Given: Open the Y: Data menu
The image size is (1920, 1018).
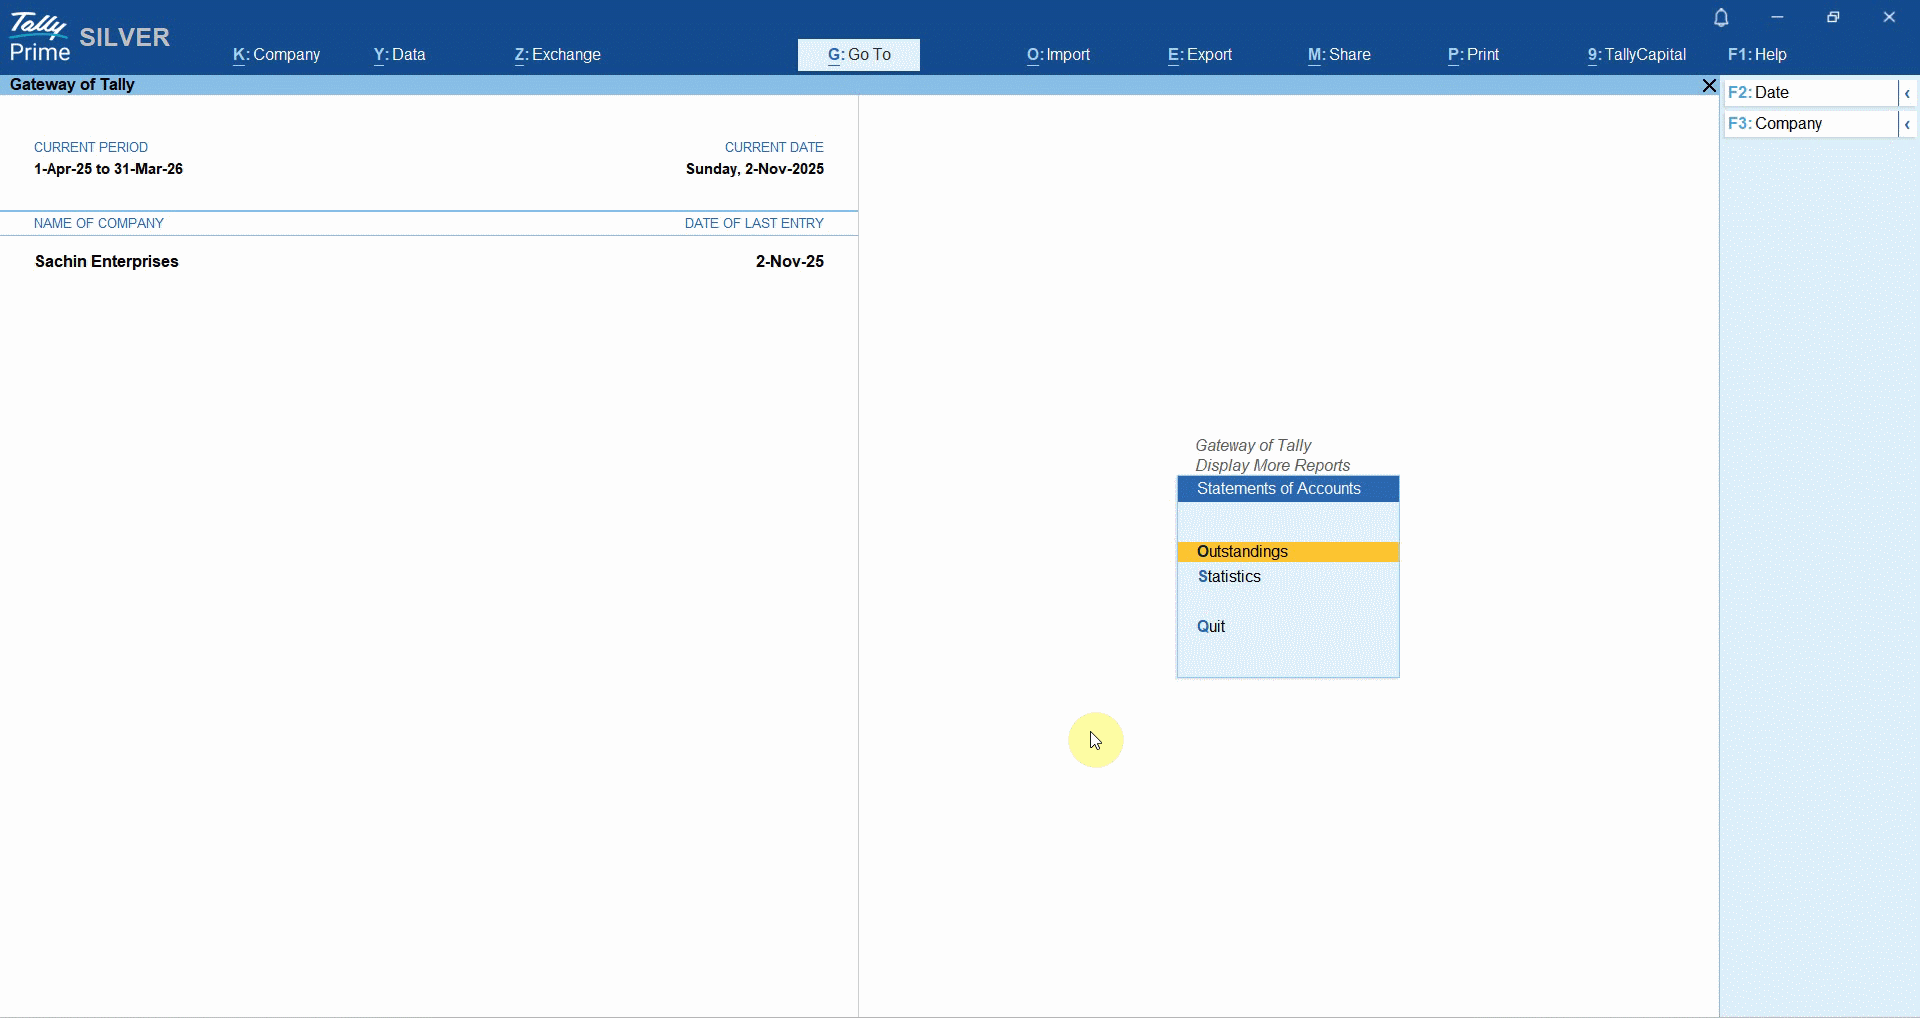Looking at the screenshot, I should click(x=400, y=55).
